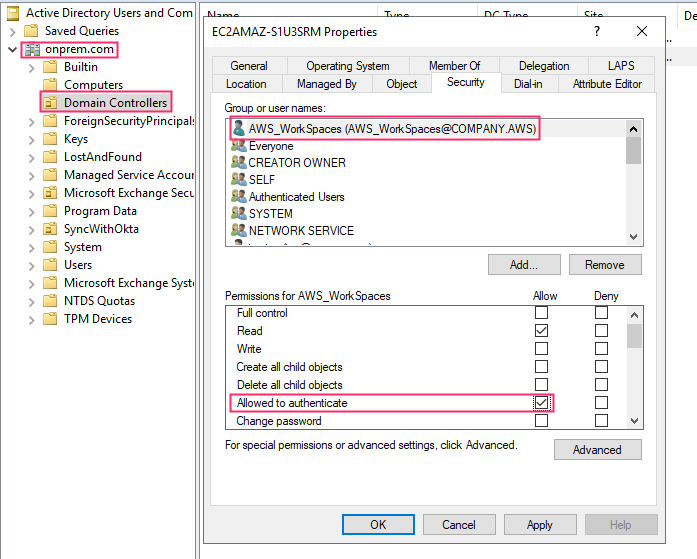The image size is (697, 559).
Task: Check Allow for Create all child objects
Action: tap(541, 367)
